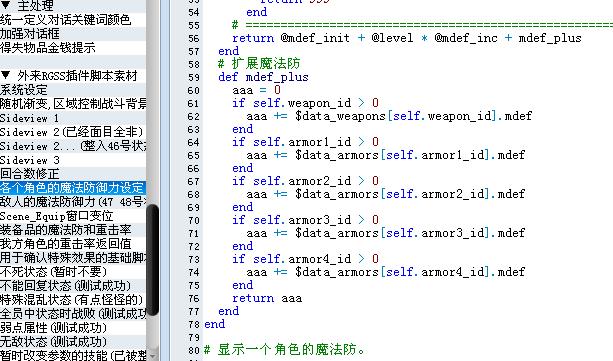The image size is (613, 361).
Task: Open the 'Sideview 2...(整入46号状' script entry
Action: tap(73, 146)
